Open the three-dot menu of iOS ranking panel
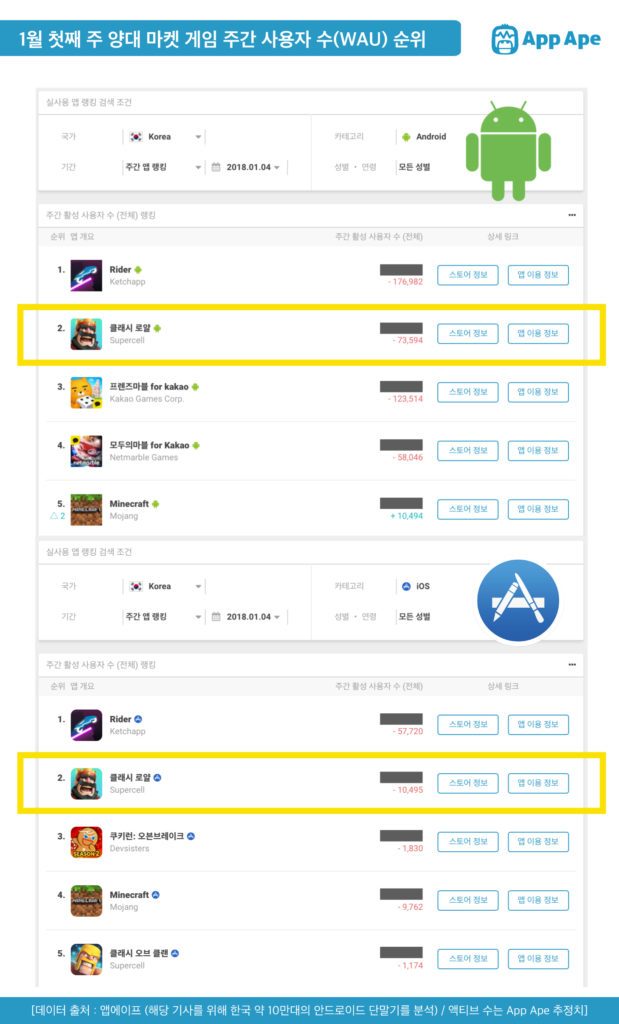Screen dimensions: 619x1024 point(572,665)
